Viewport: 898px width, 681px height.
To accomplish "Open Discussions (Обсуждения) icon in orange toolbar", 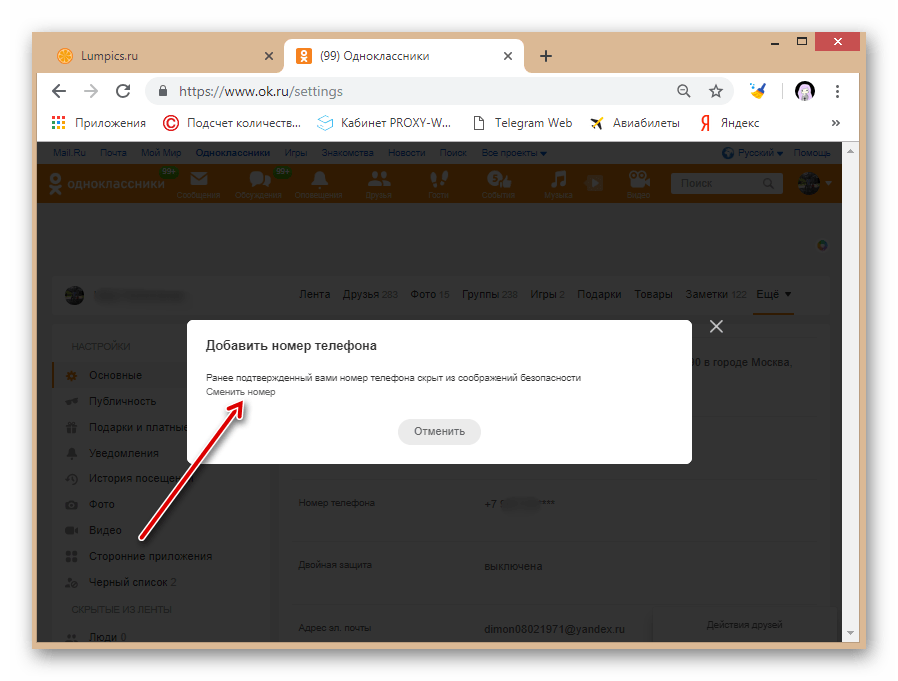I will [x=259, y=180].
